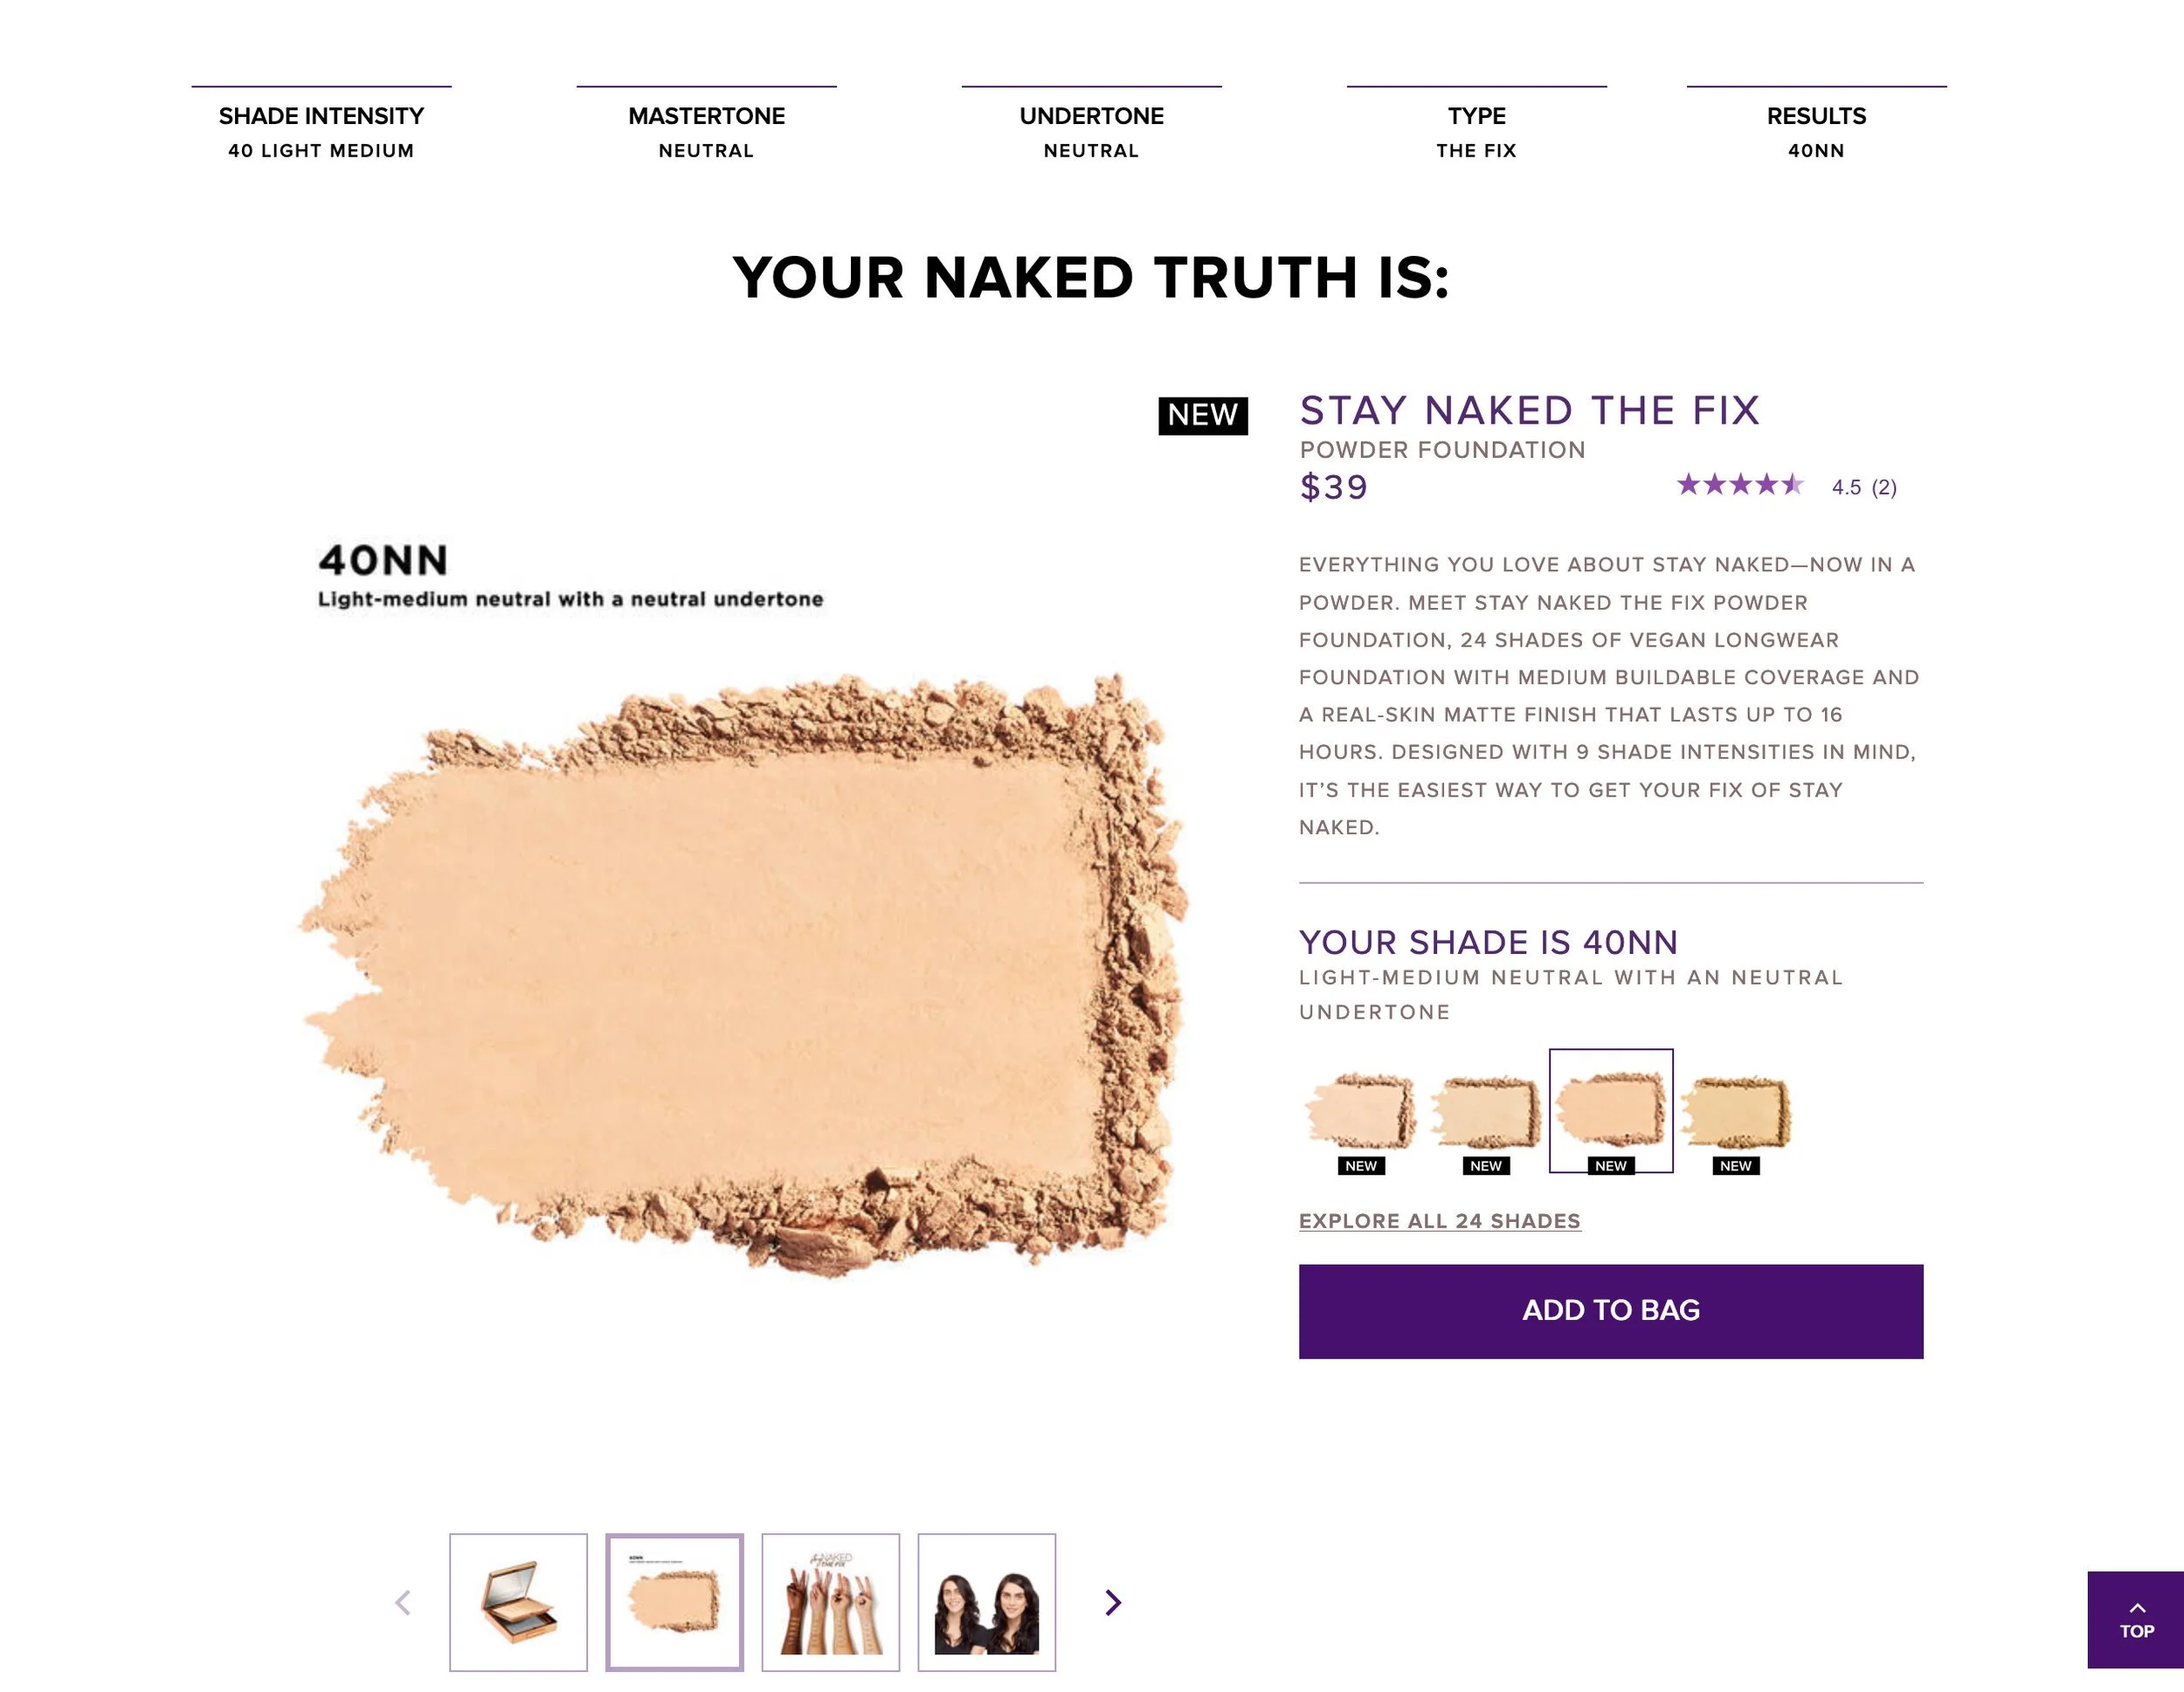The height and width of the screenshot is (1692, 2184).
Task: Choose the selected 40NN shade swatch
Action: pyautogui.click(x=1611, y=1111)
